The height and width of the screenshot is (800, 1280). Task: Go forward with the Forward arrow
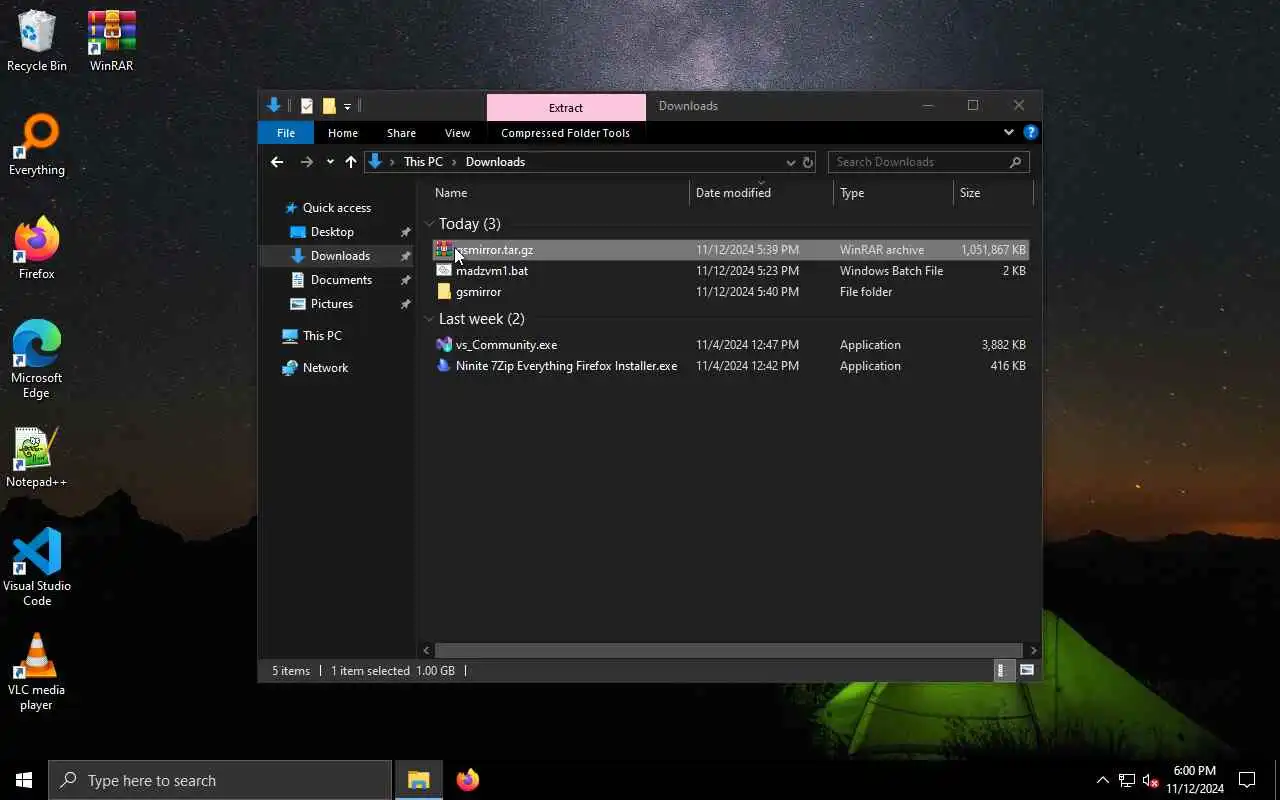tap(307, 162)
